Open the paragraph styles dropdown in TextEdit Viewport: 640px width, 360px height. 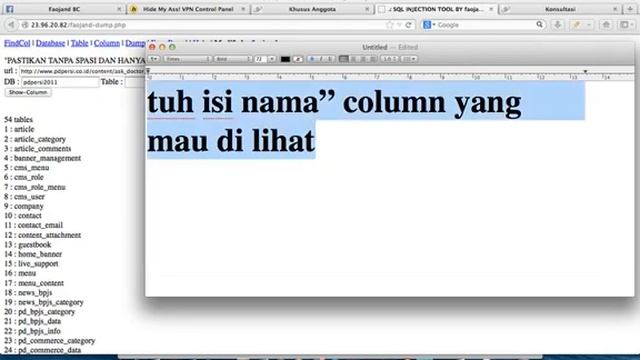[x=154, y=59]
